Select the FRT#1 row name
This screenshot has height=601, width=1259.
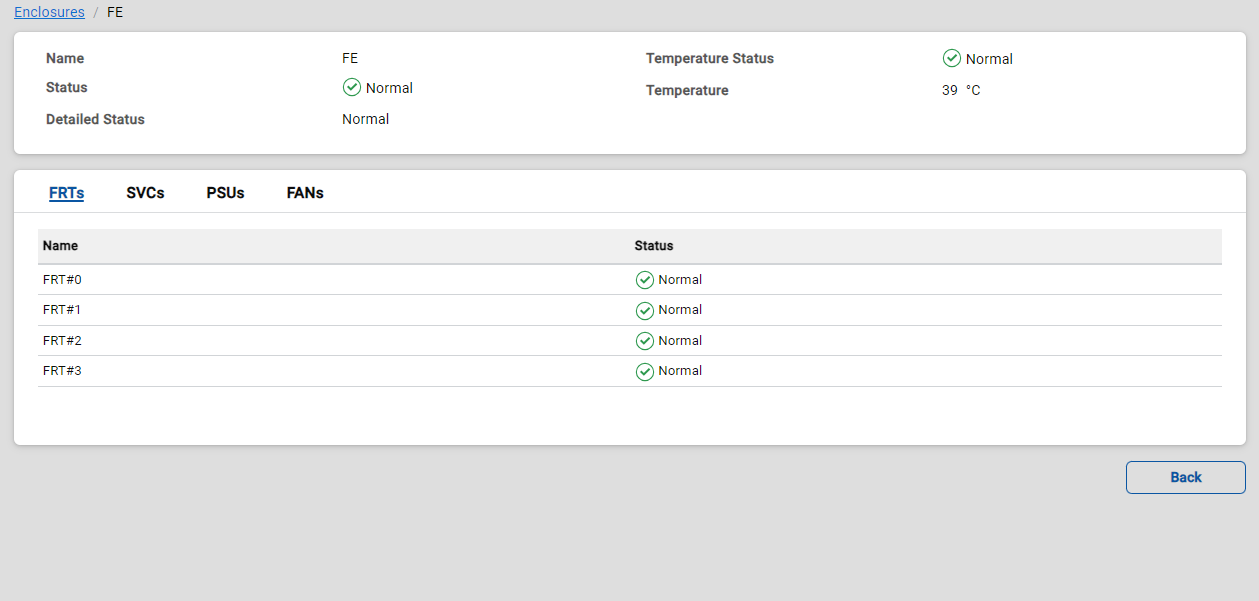[x=62, y=310]
